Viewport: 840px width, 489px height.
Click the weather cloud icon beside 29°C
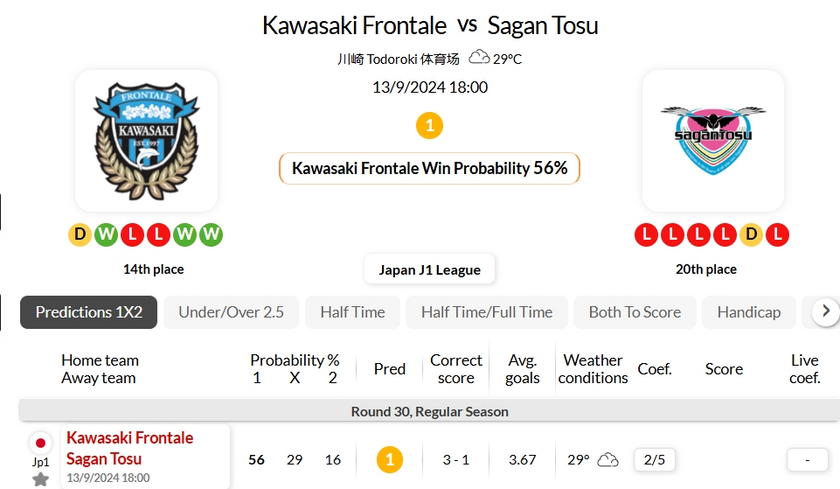click(480, 57)
